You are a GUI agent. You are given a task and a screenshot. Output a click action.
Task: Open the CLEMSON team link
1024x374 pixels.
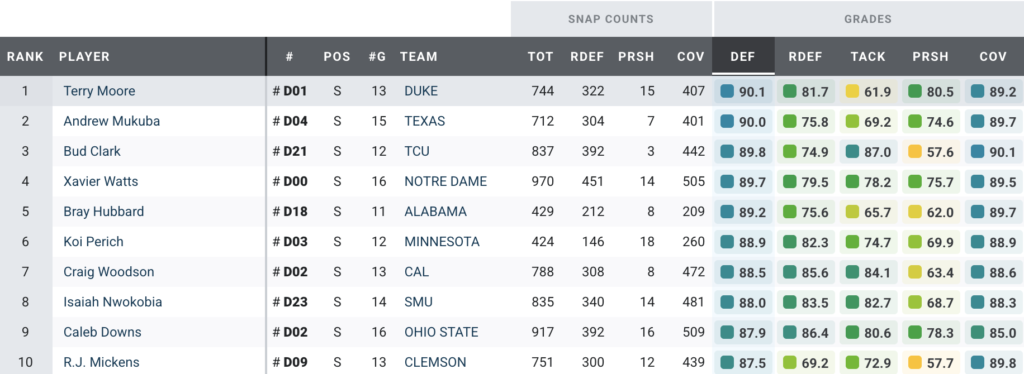pos(436,362)
